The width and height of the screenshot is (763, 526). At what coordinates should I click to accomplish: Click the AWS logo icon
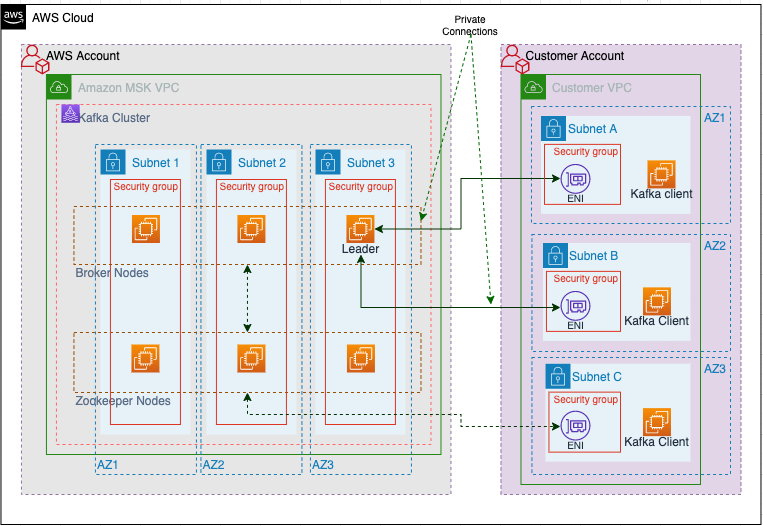pyautogui.click(x=13, y=18)
